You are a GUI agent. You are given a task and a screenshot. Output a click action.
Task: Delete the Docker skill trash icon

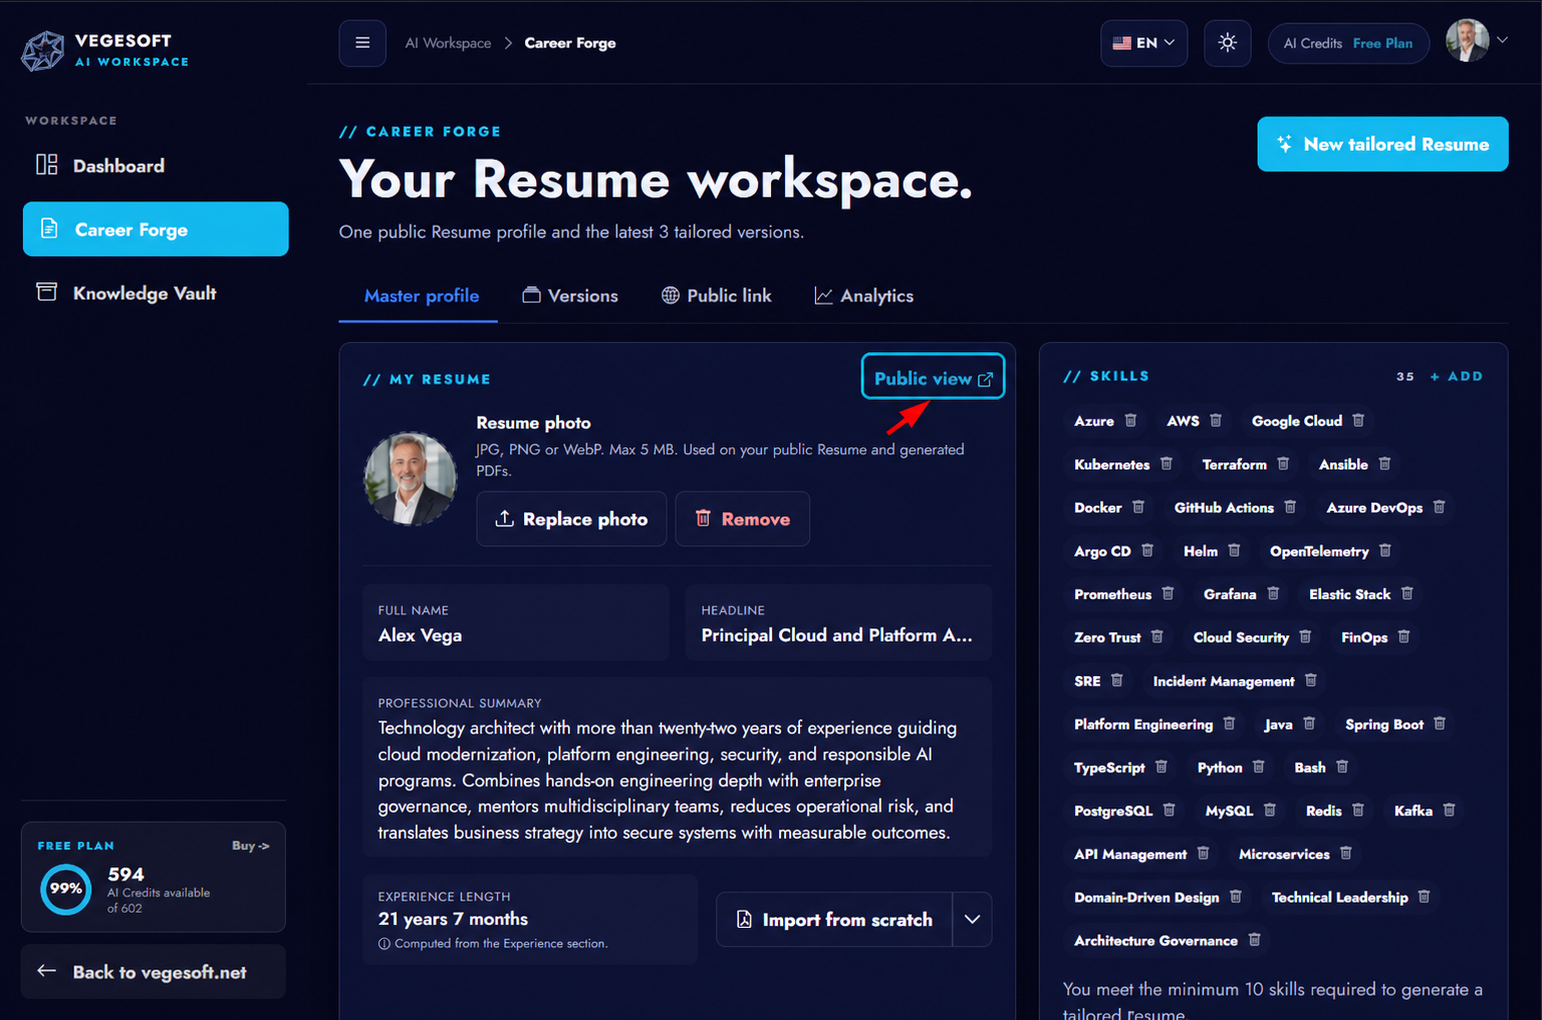[x=1138, y=507]
